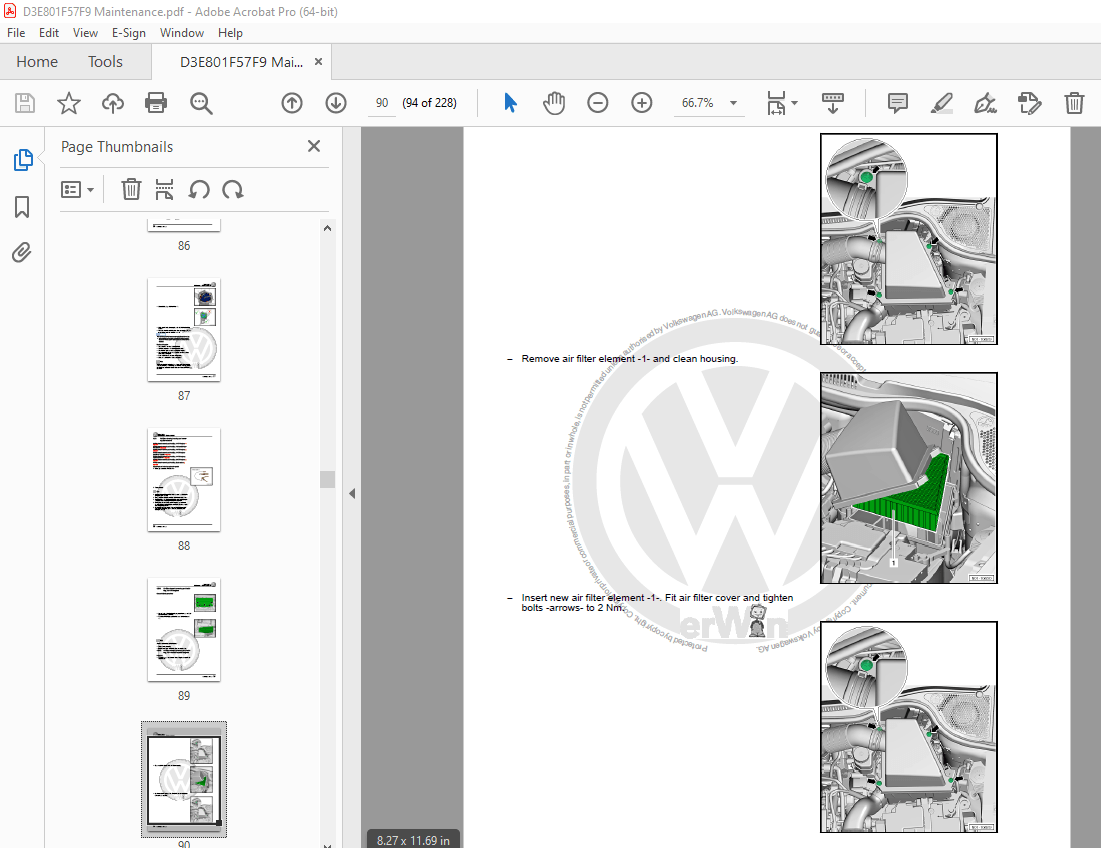Save the document to cloud

click(112, 103)
